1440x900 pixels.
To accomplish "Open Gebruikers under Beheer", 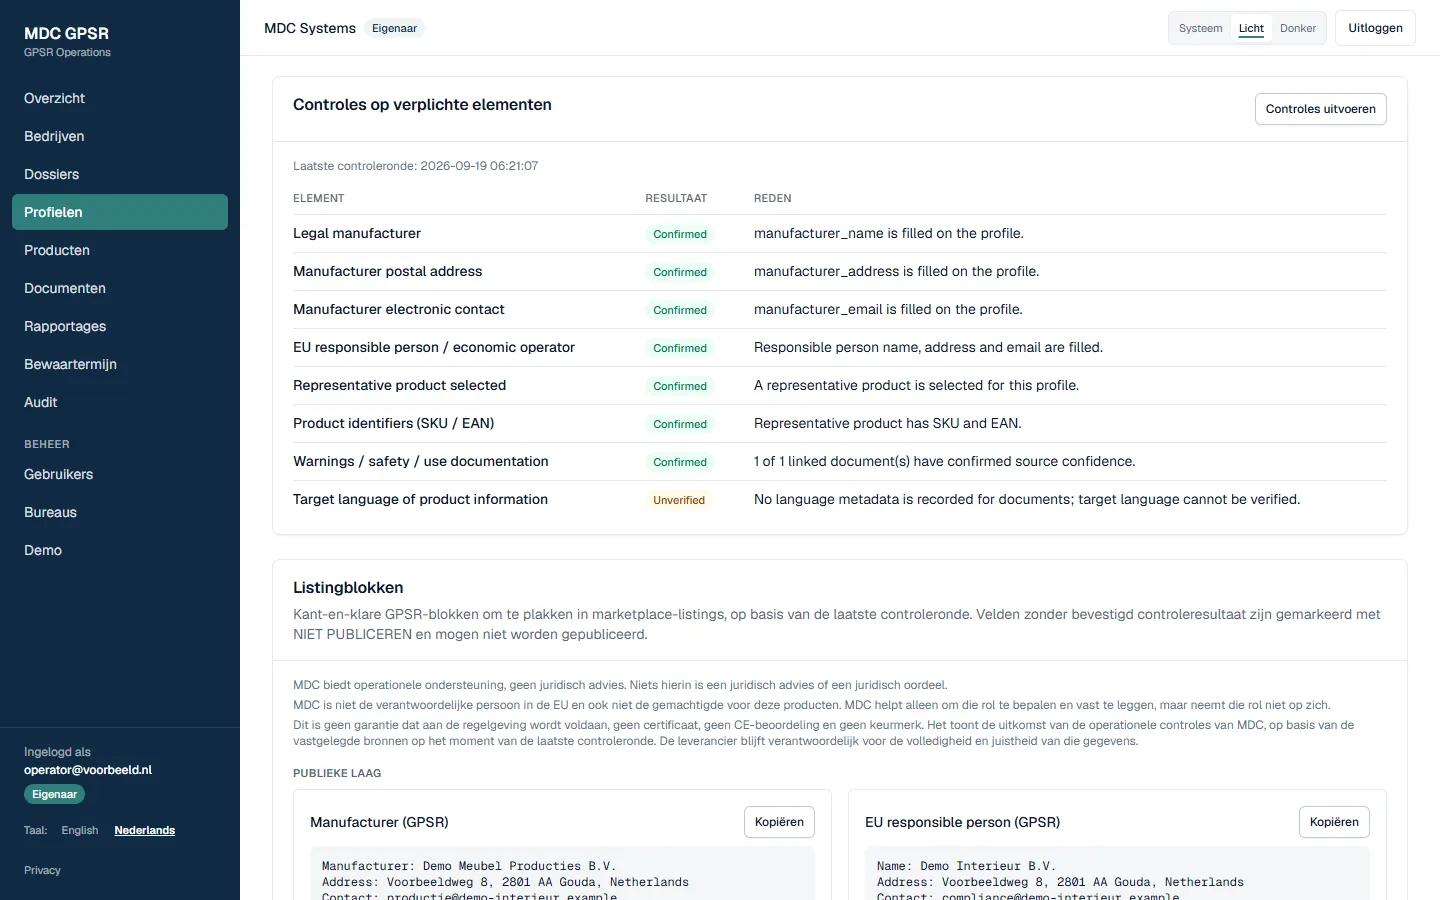I will coord(120,474).
